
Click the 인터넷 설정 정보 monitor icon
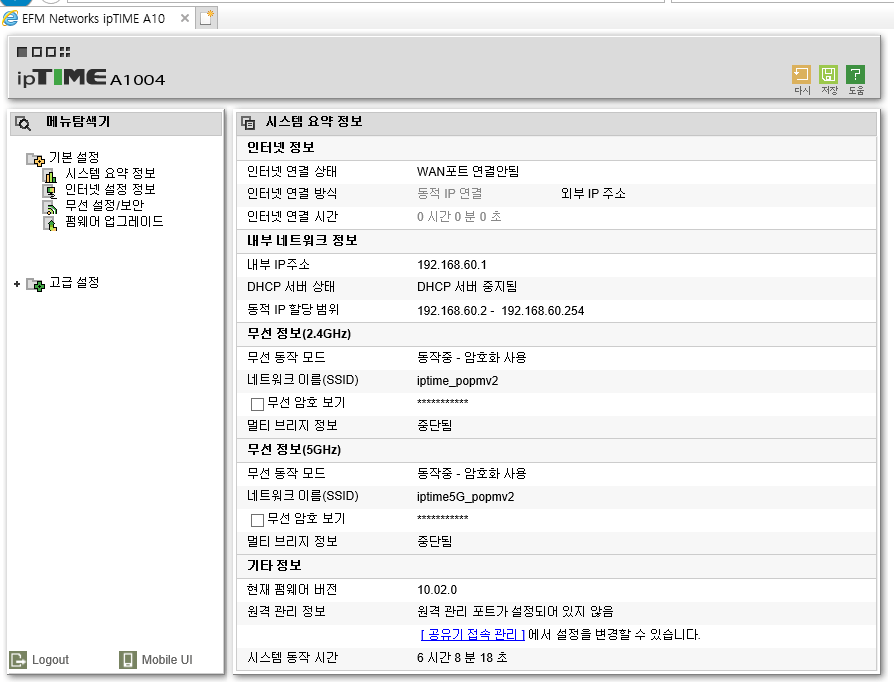[50, 191]
